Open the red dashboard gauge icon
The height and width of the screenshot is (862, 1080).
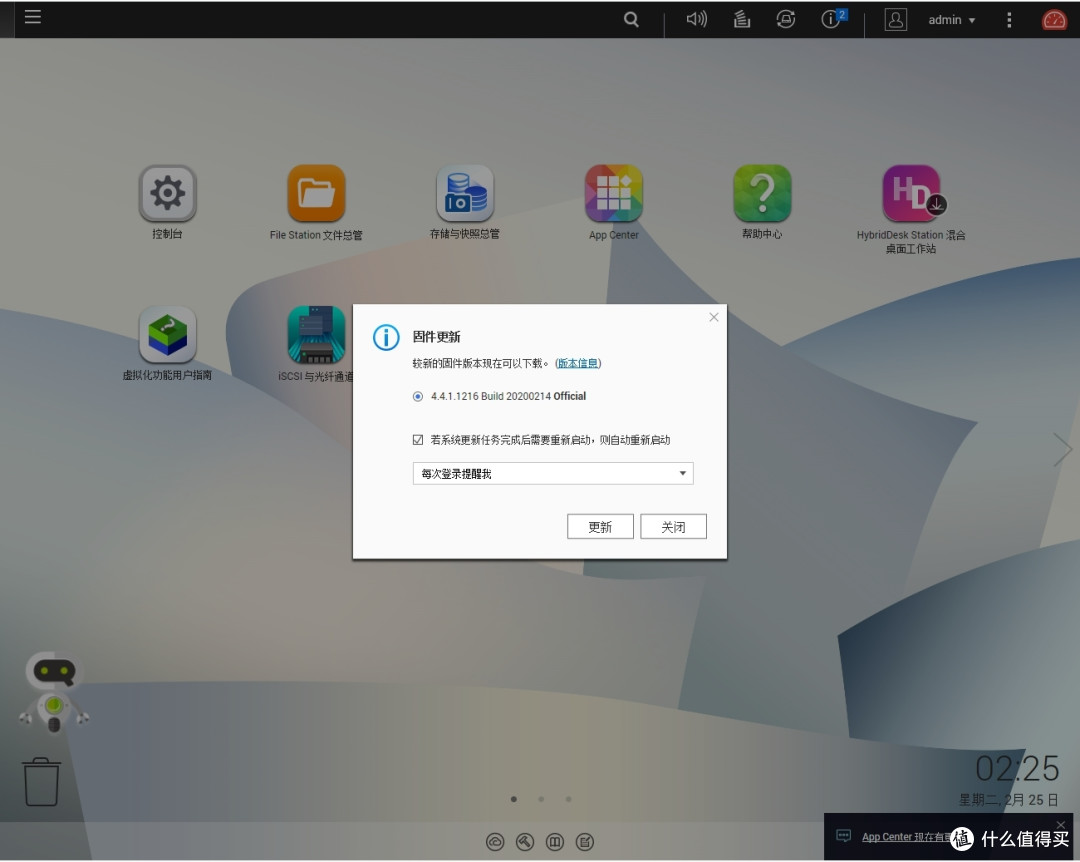click(x=1054, y=19)
